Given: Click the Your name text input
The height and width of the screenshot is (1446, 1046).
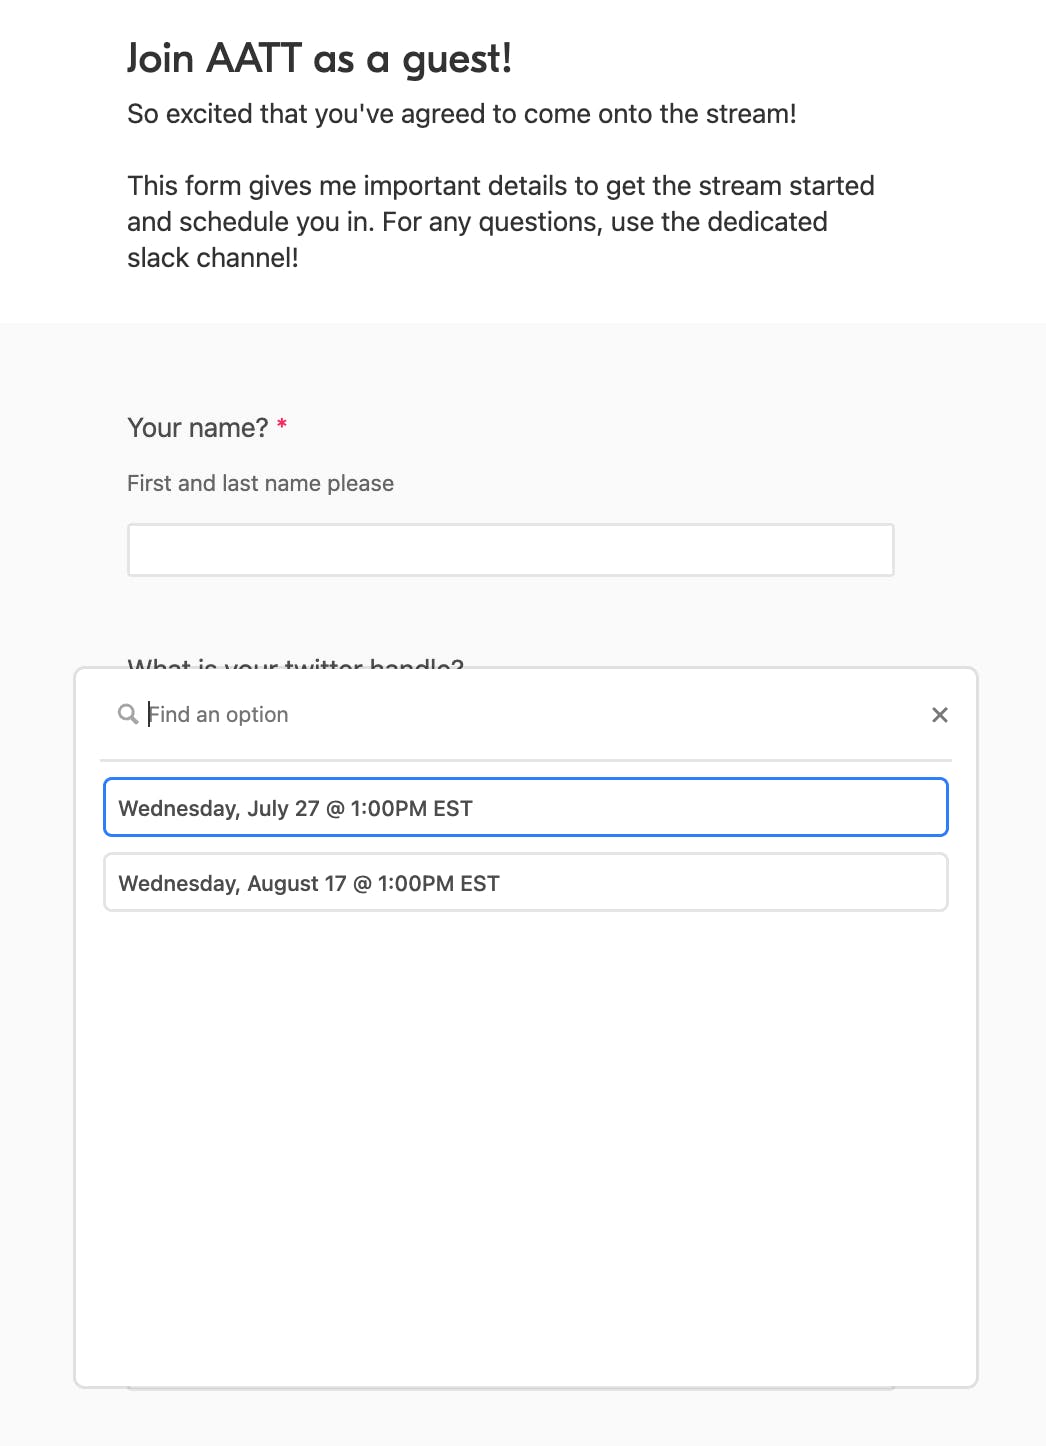Looking at the screenshot, I should point(511,550).
